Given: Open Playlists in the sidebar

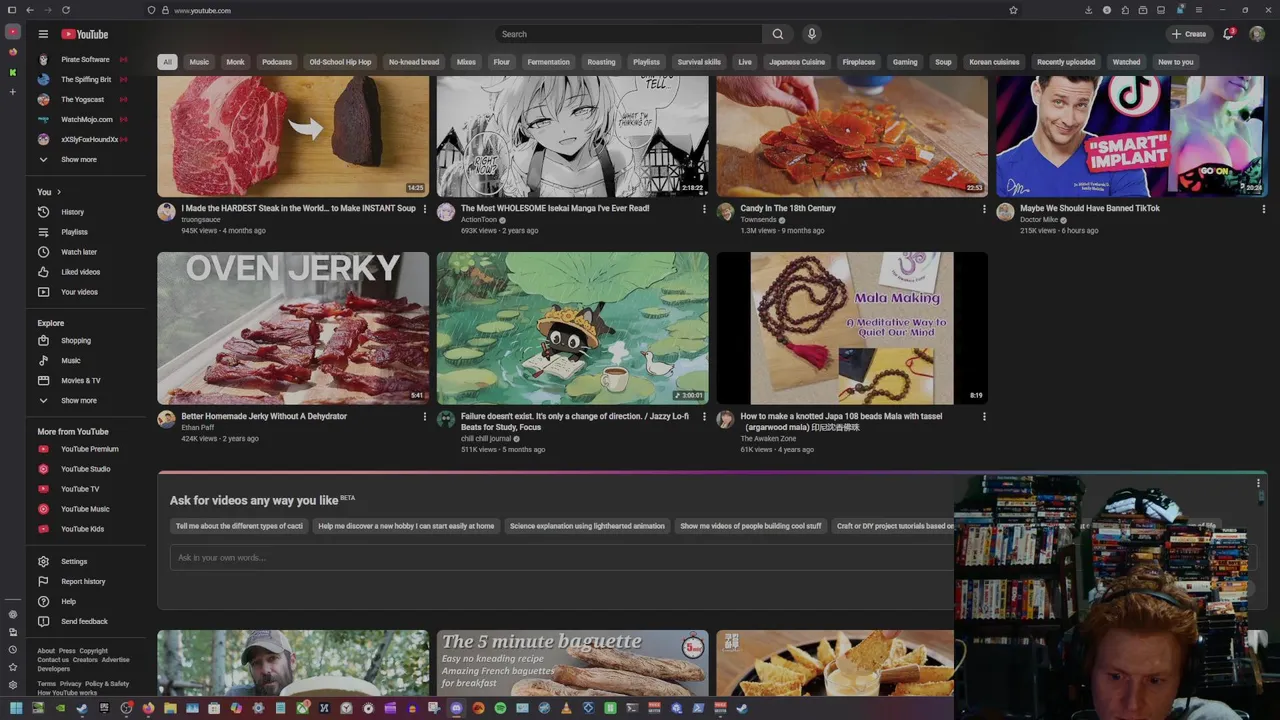Looking at the screenshot, I should [74, 232].
